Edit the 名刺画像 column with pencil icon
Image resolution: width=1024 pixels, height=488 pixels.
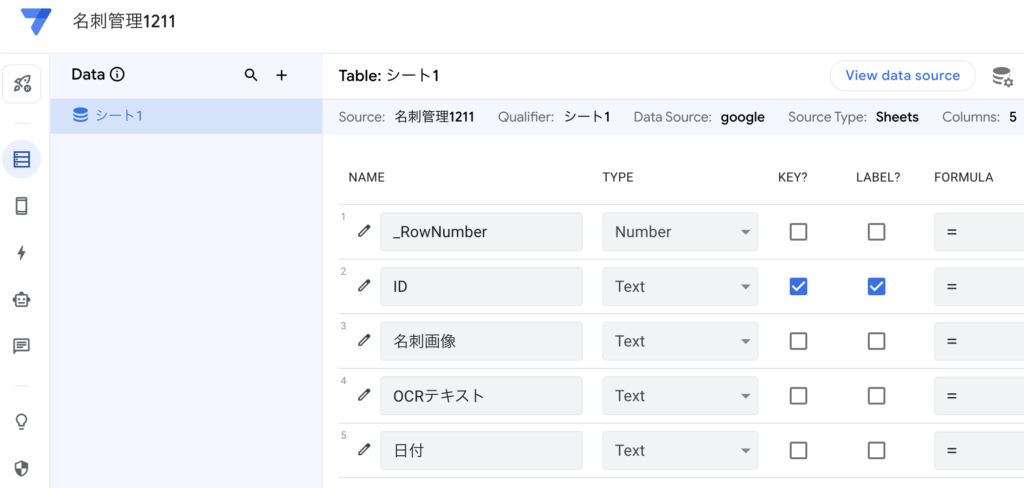click(x=364, y=341)
